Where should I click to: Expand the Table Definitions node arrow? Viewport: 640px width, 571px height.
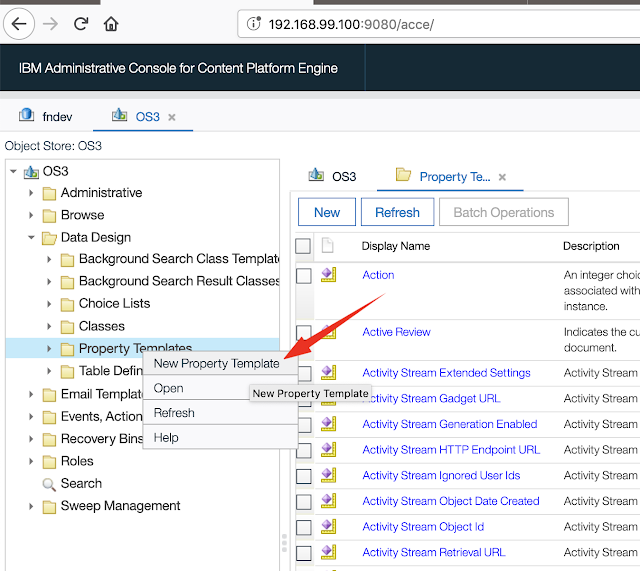[x=49, y=371]
